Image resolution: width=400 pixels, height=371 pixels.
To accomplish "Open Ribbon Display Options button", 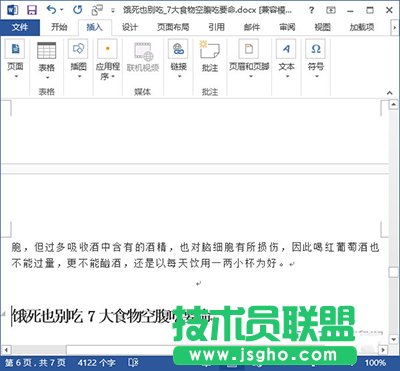I will click(x=331, y=10).
